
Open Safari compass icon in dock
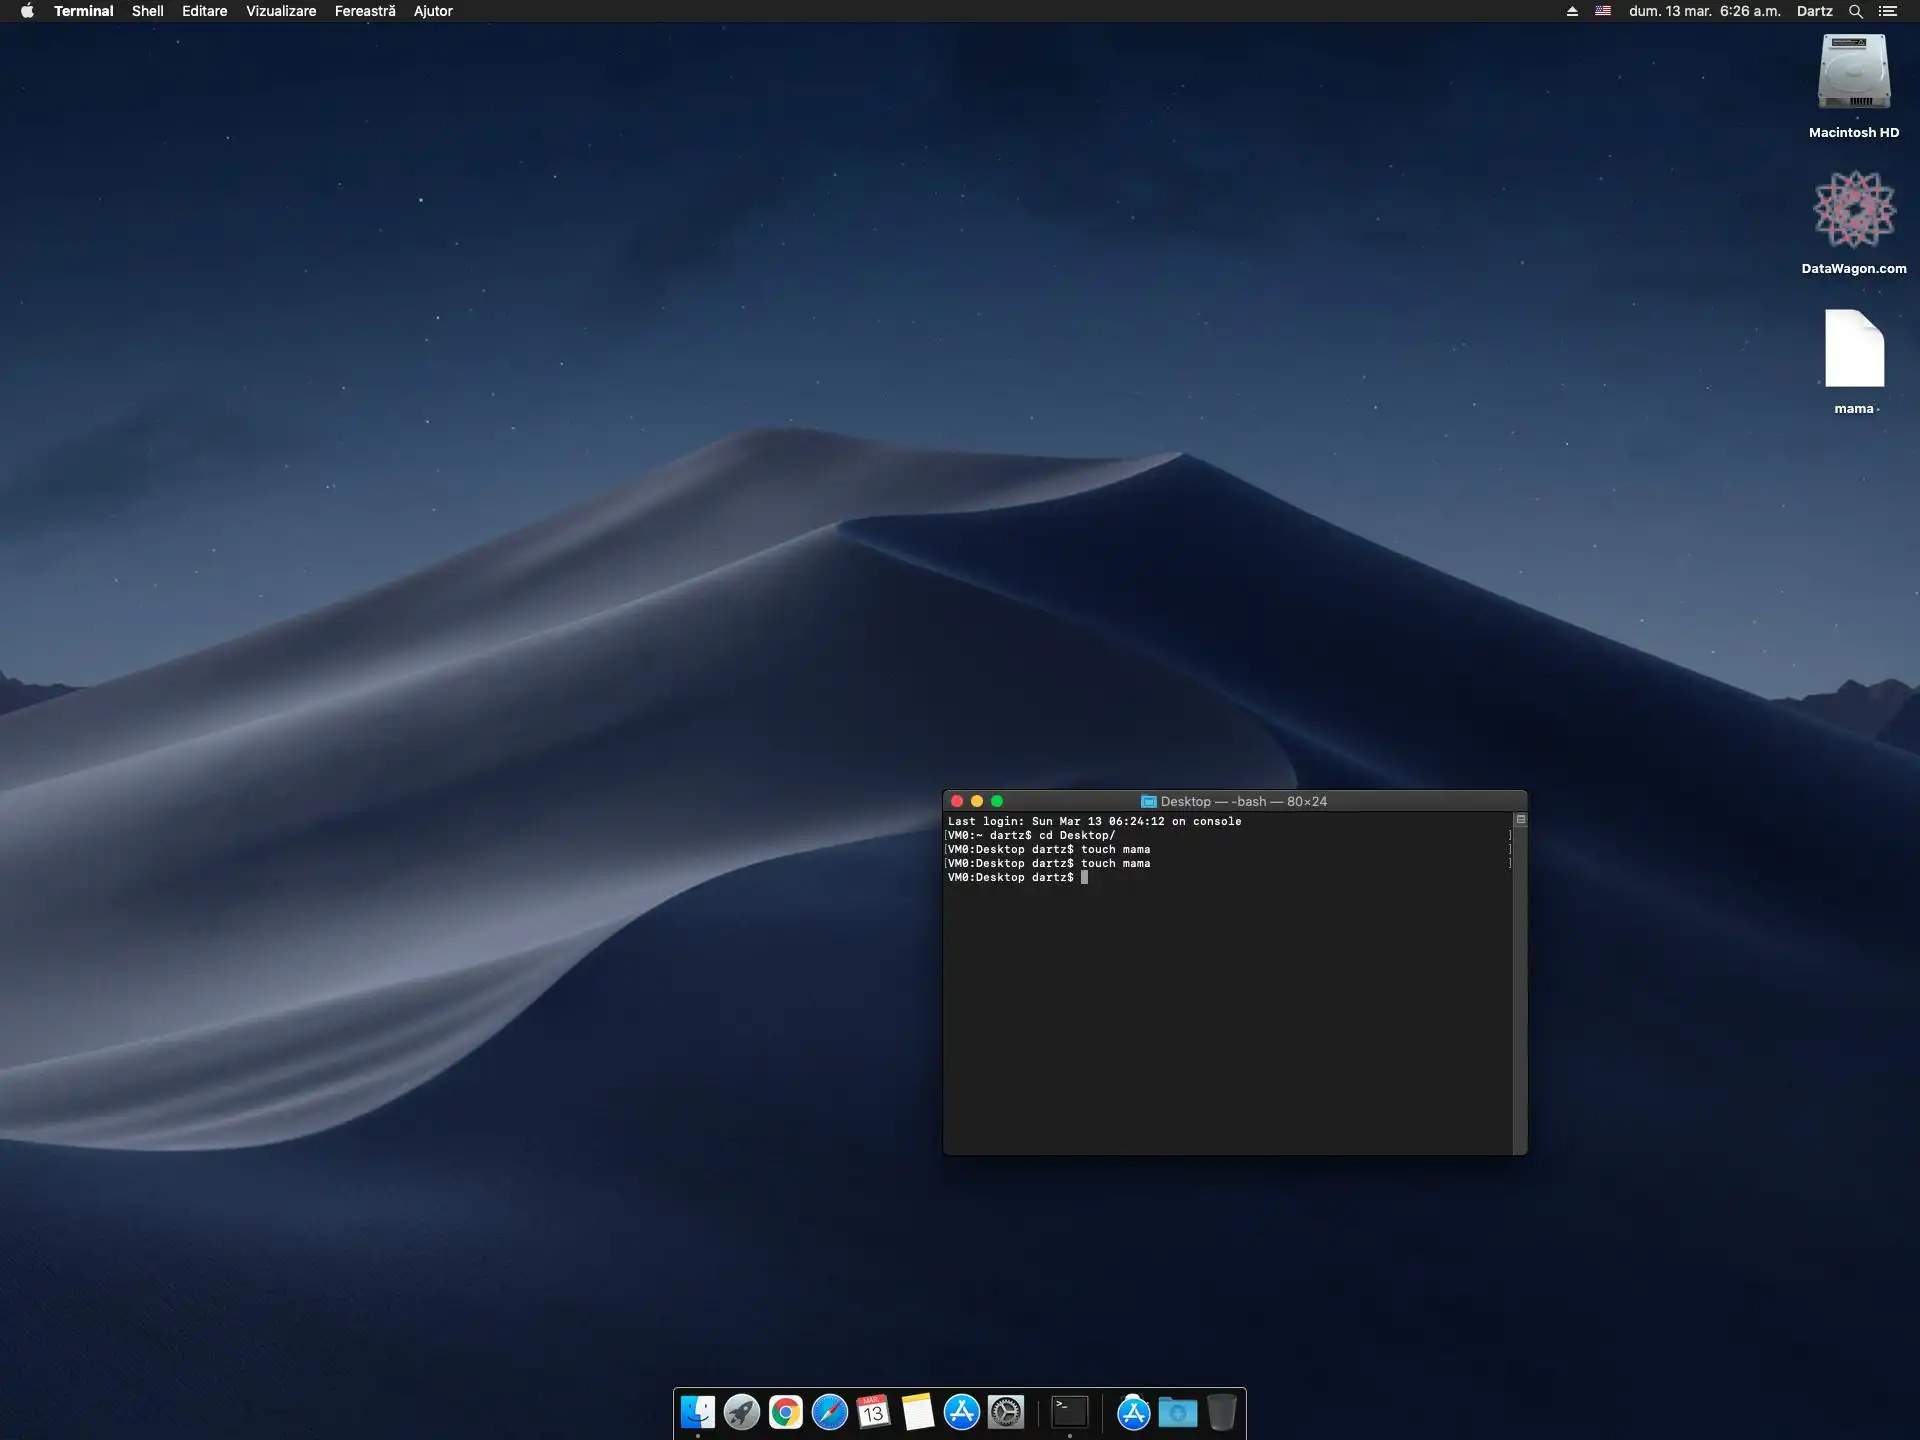[830, 1412]
